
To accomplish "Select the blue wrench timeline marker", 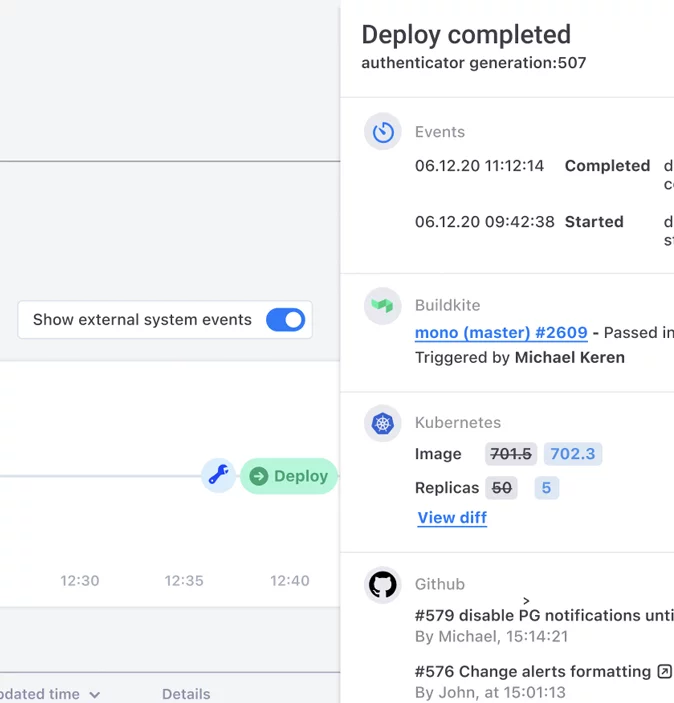I will pos(218,475).
